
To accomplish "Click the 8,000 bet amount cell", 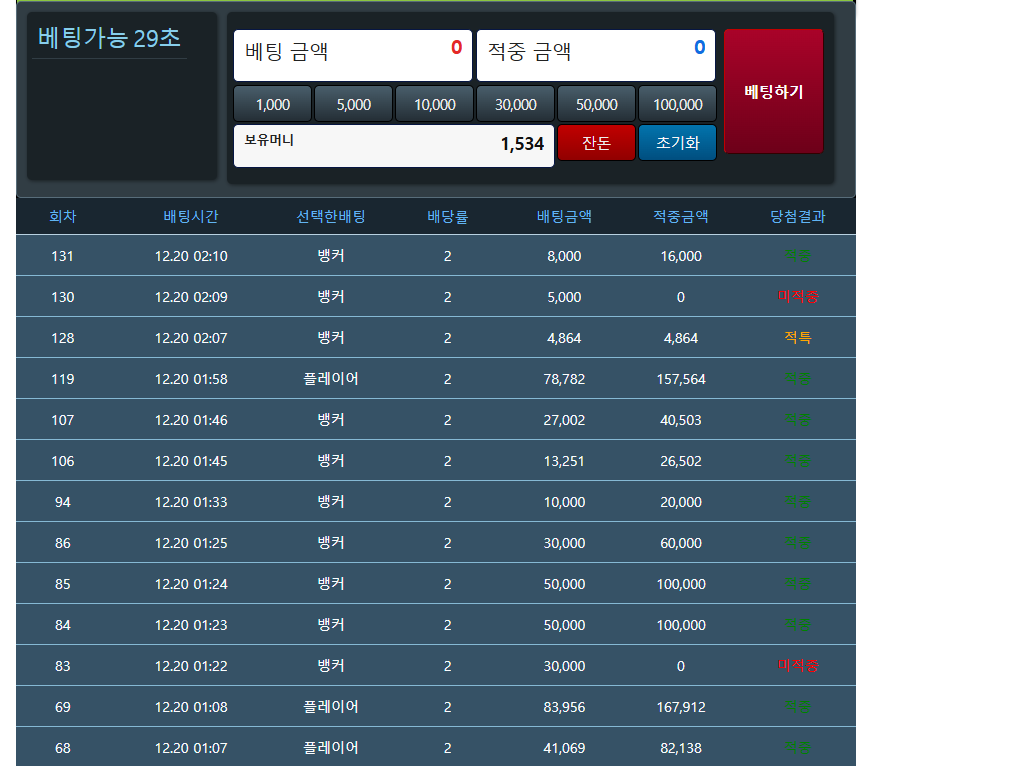I will point(564,256).
